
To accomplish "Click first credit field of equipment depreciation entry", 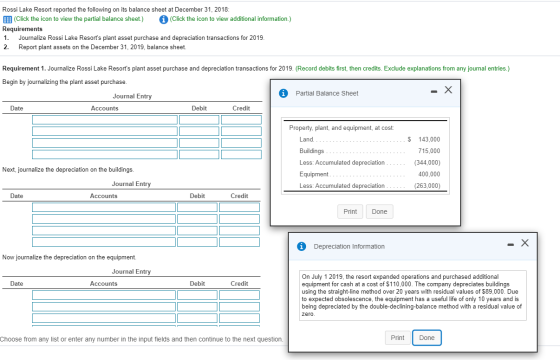I will (x=239, y=295).
